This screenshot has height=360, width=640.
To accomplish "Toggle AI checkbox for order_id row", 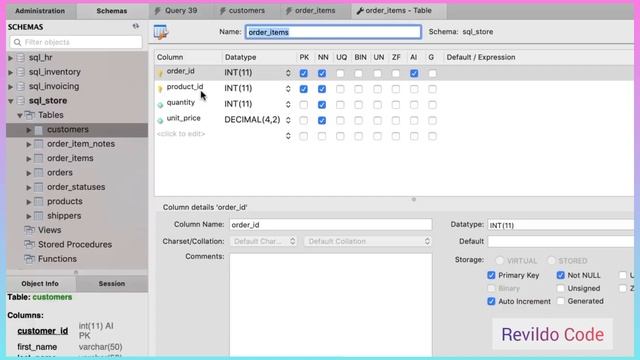I will (414, 73).
